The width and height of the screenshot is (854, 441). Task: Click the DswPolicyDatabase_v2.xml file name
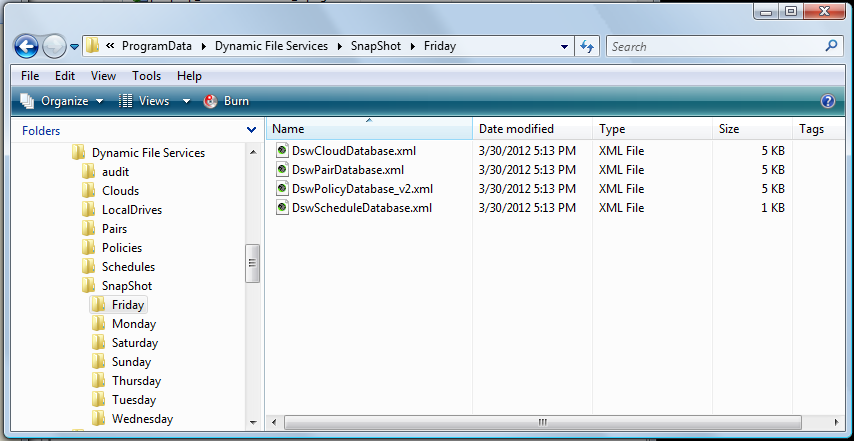[363, 189]
